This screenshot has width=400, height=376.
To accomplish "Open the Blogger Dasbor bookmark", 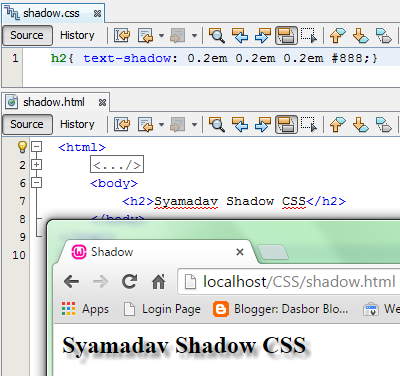I will 281,309.
